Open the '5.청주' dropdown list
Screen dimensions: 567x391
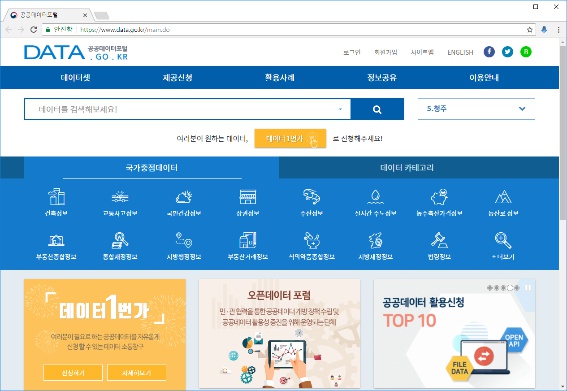476,109
